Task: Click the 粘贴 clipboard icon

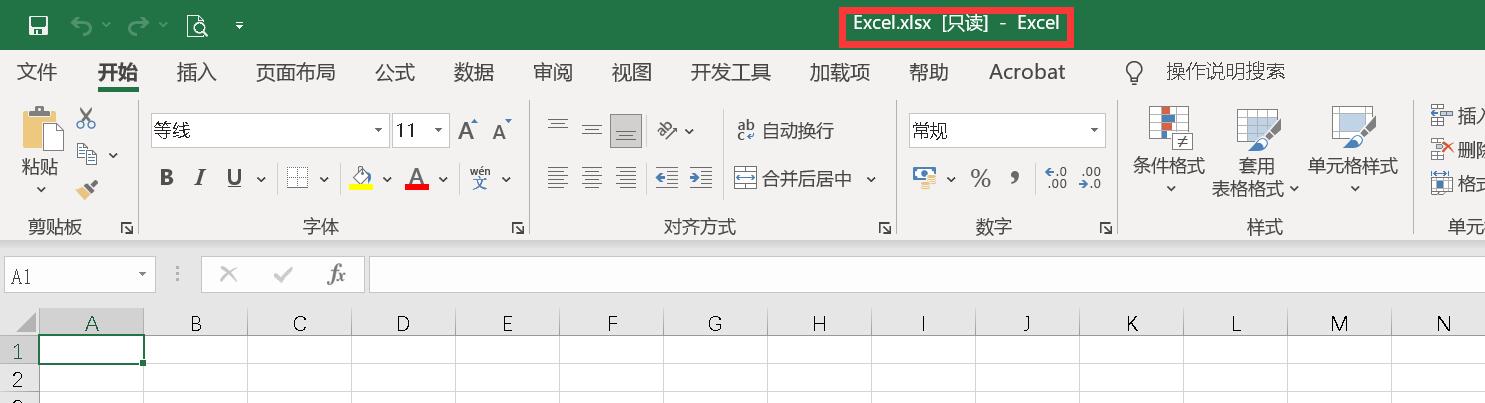Action: 41,129
